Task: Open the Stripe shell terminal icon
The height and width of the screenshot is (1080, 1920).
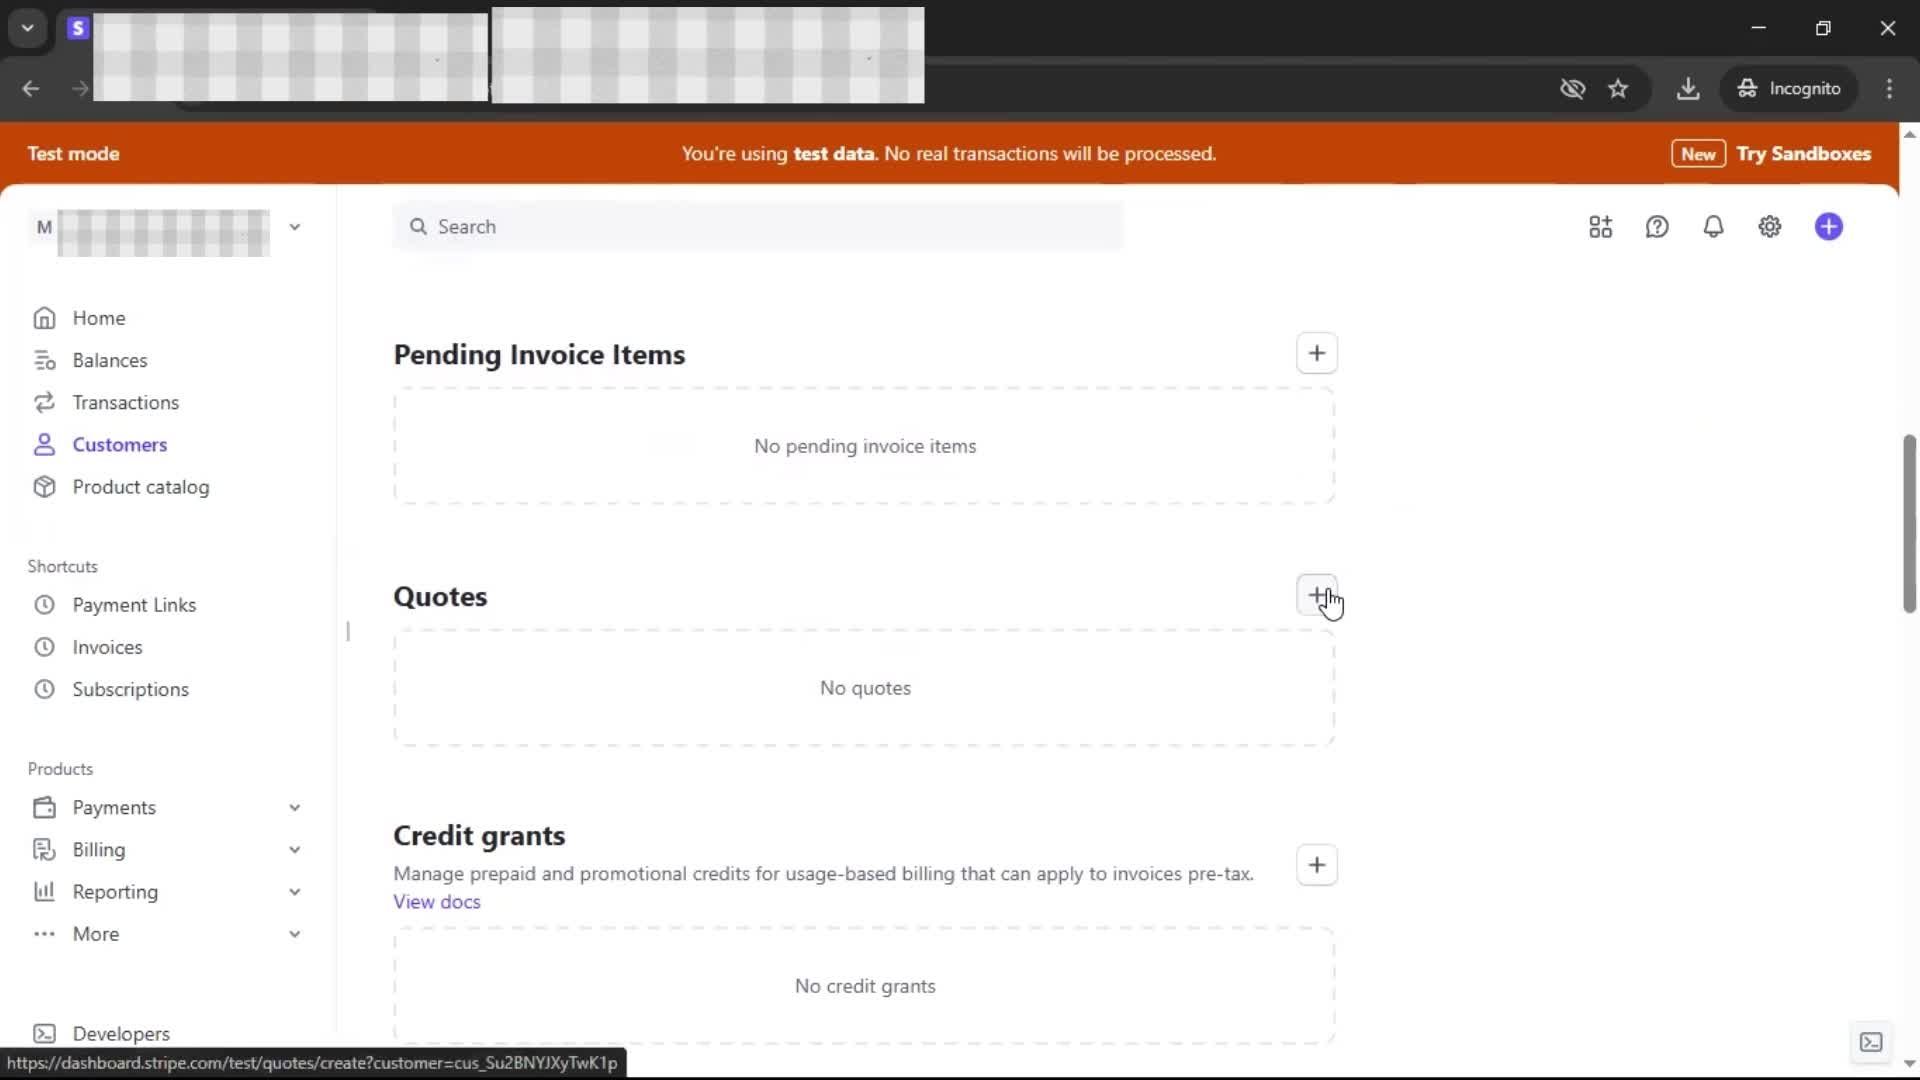Action: (1870, 1042)
